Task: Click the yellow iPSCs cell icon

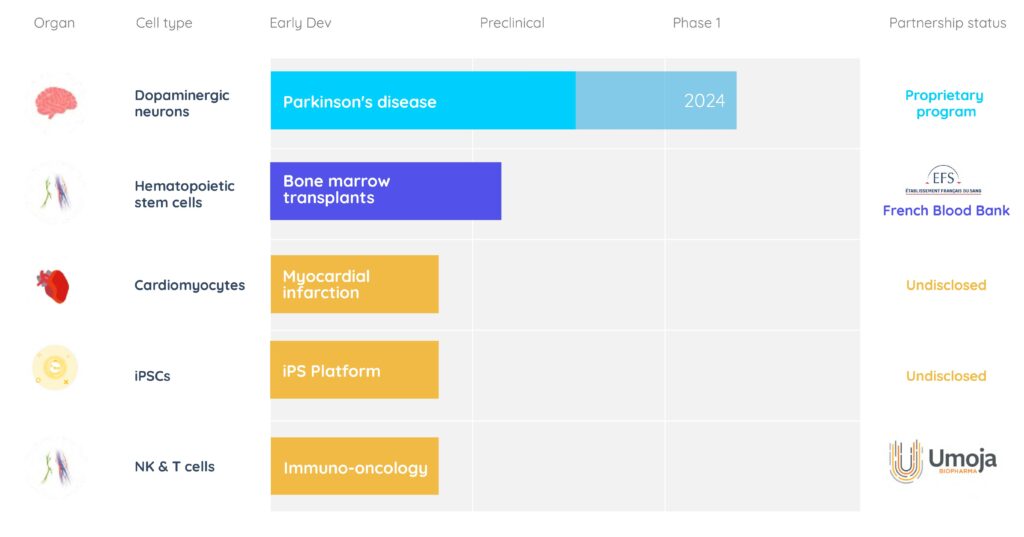Action: coord(55,368)
